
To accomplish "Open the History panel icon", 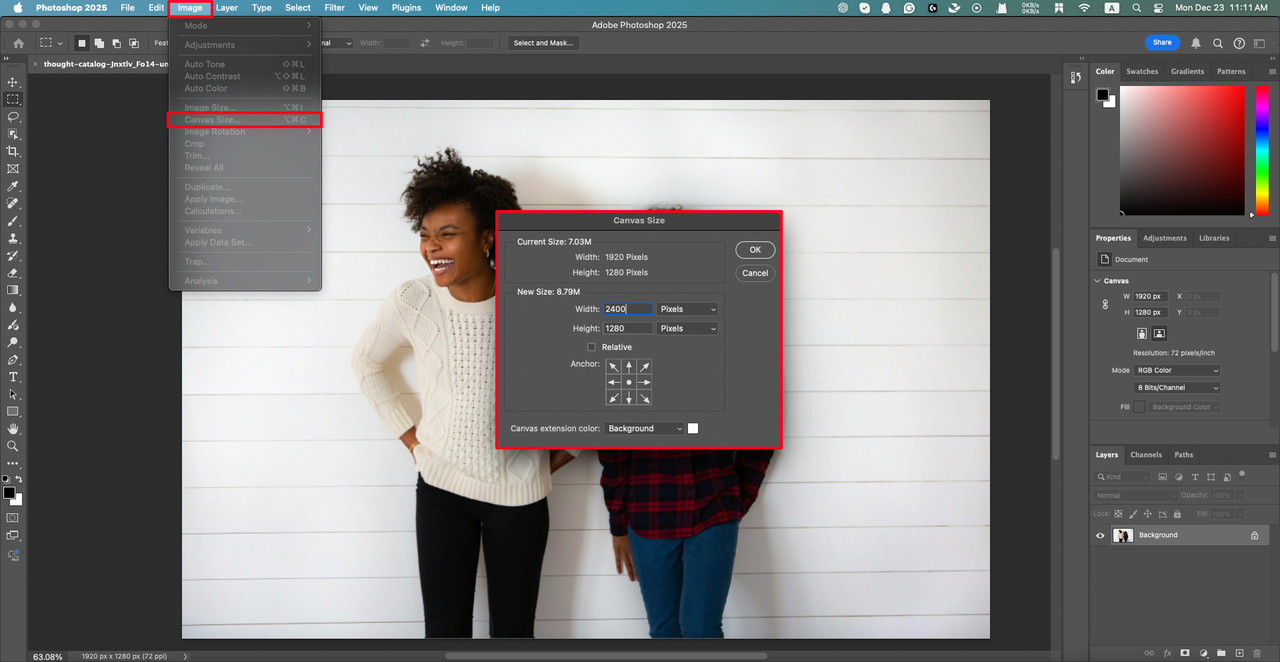I will [x=1076, y=77].
